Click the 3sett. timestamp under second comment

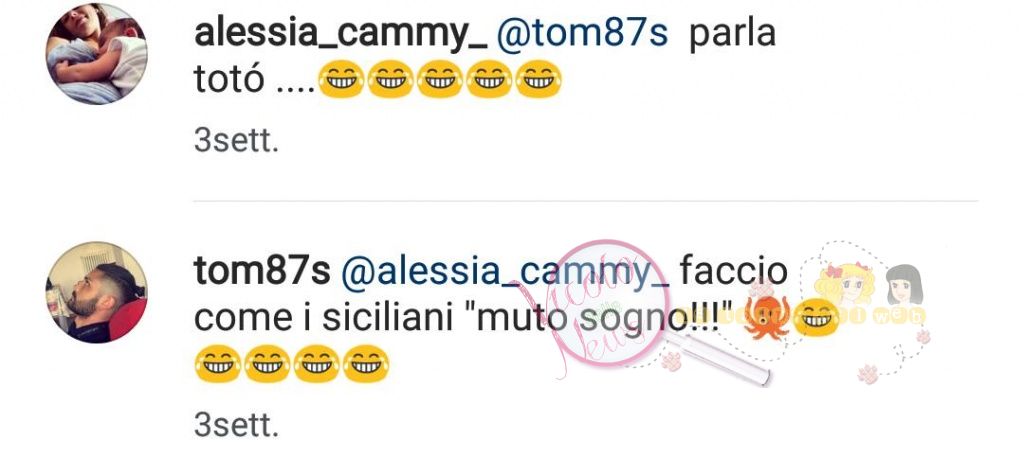236,425
